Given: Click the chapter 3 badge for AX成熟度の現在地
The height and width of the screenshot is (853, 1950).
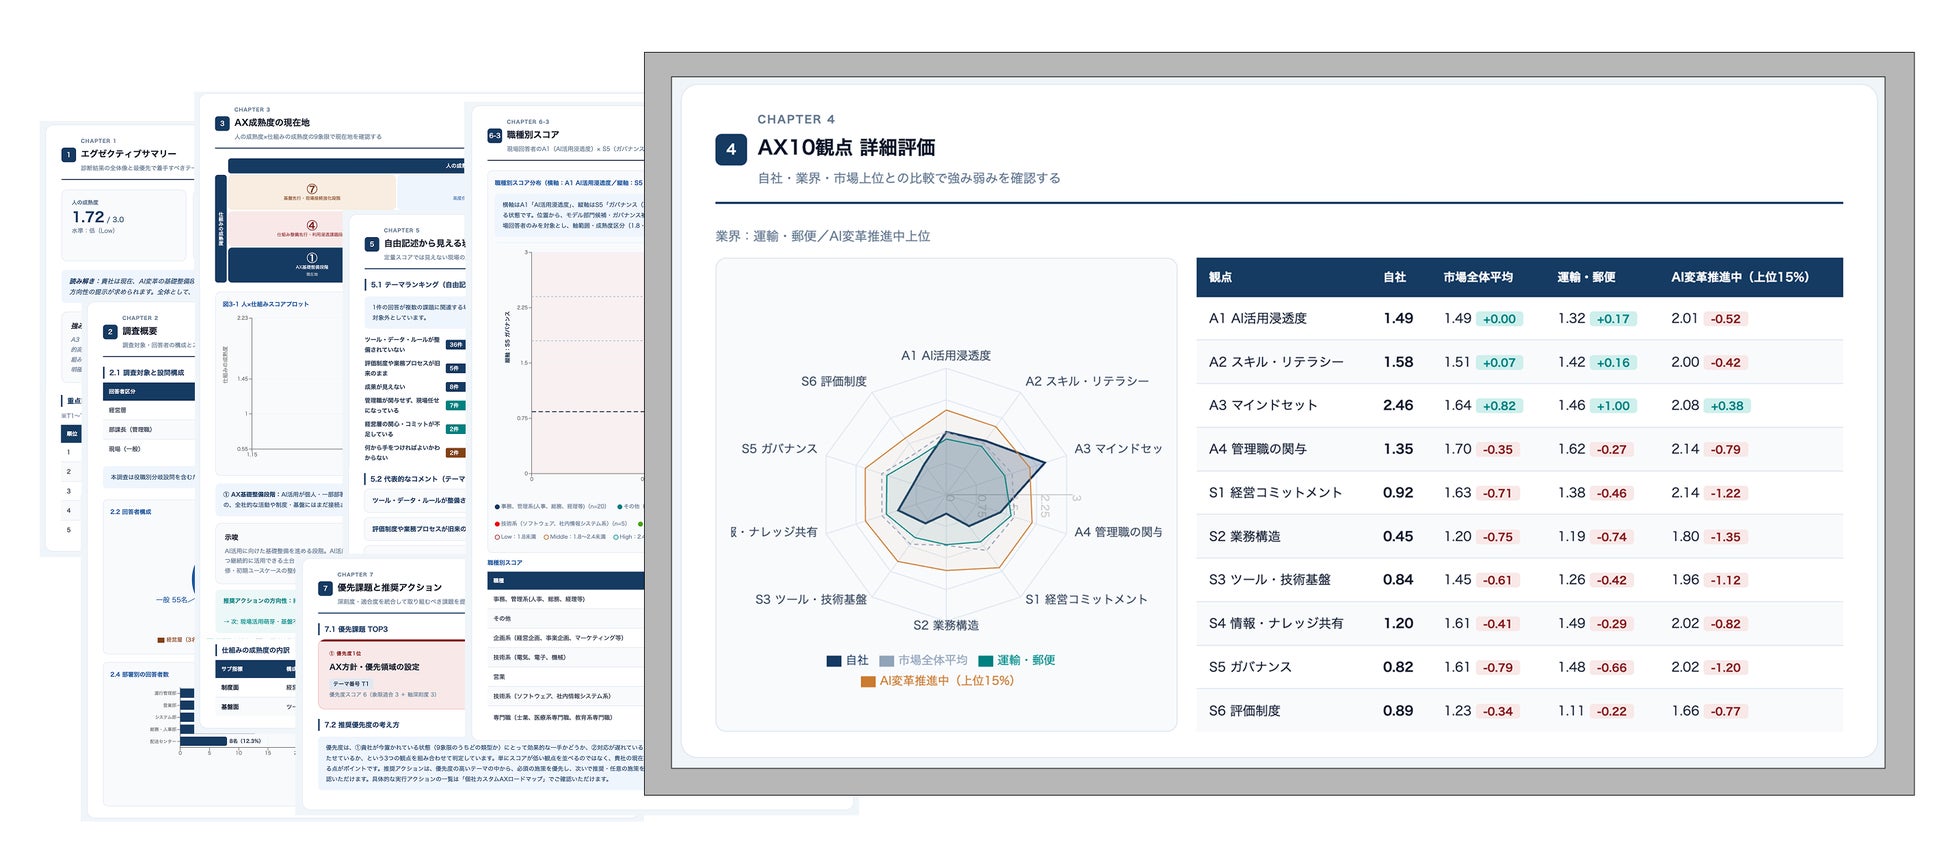Looking at the screenshot, I should coord(222,123).
